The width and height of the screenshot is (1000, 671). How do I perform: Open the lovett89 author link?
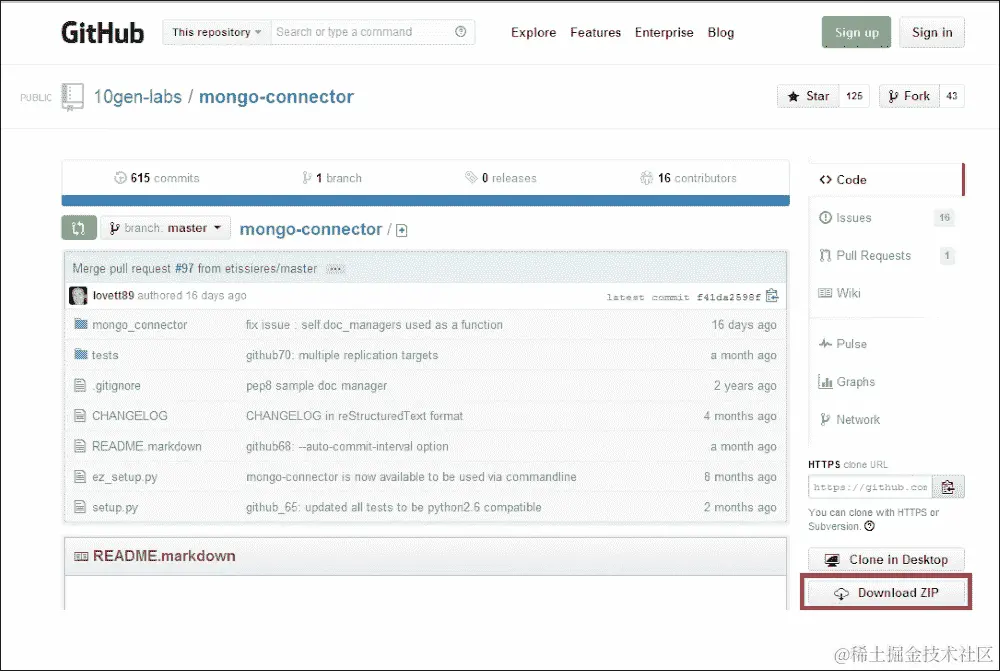tap(114, 295)
